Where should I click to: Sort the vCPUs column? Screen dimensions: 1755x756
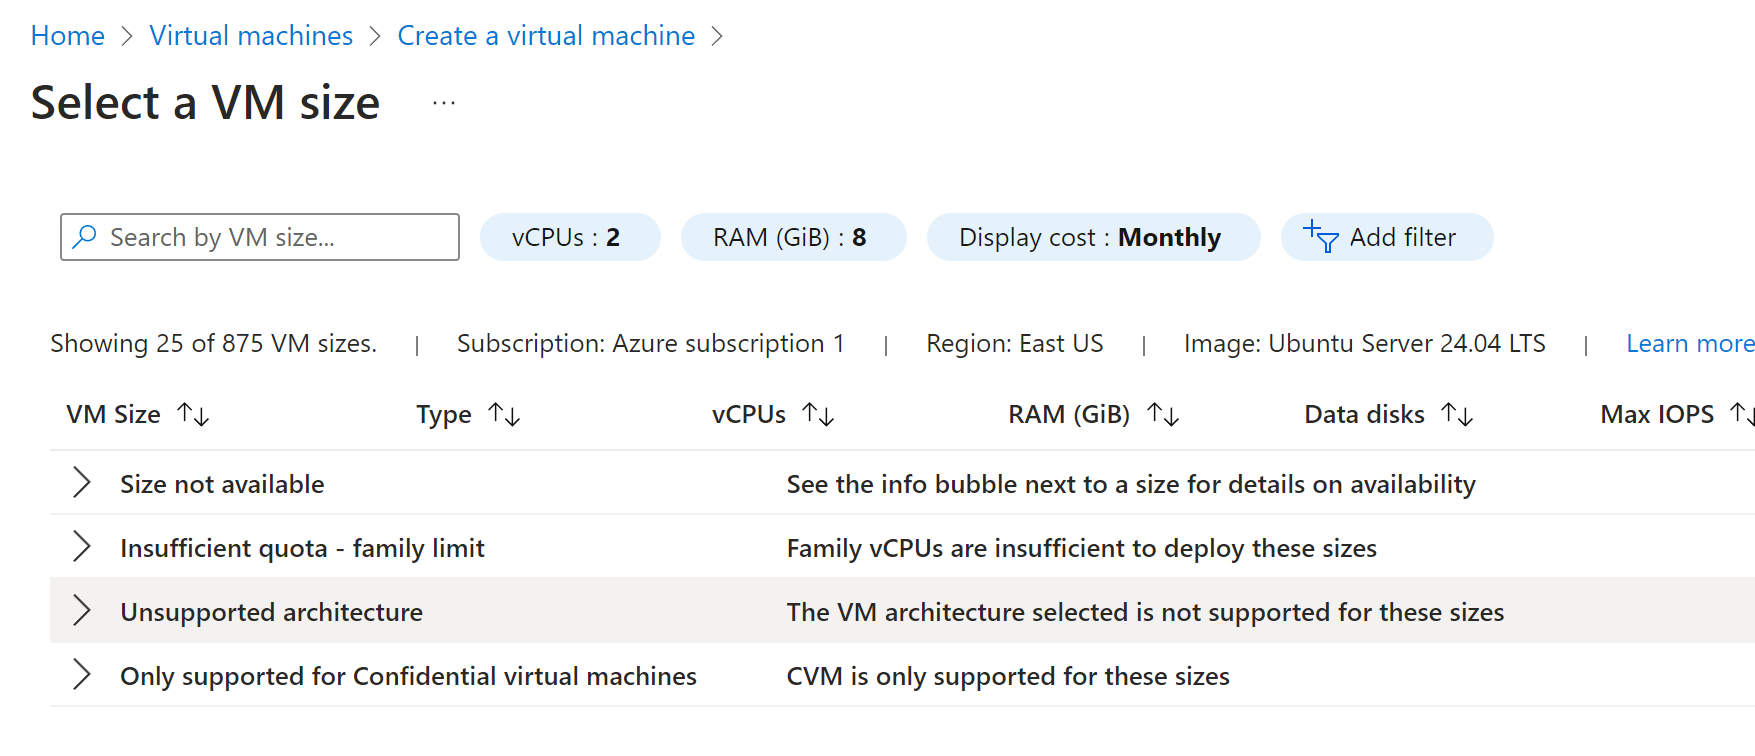819,413
